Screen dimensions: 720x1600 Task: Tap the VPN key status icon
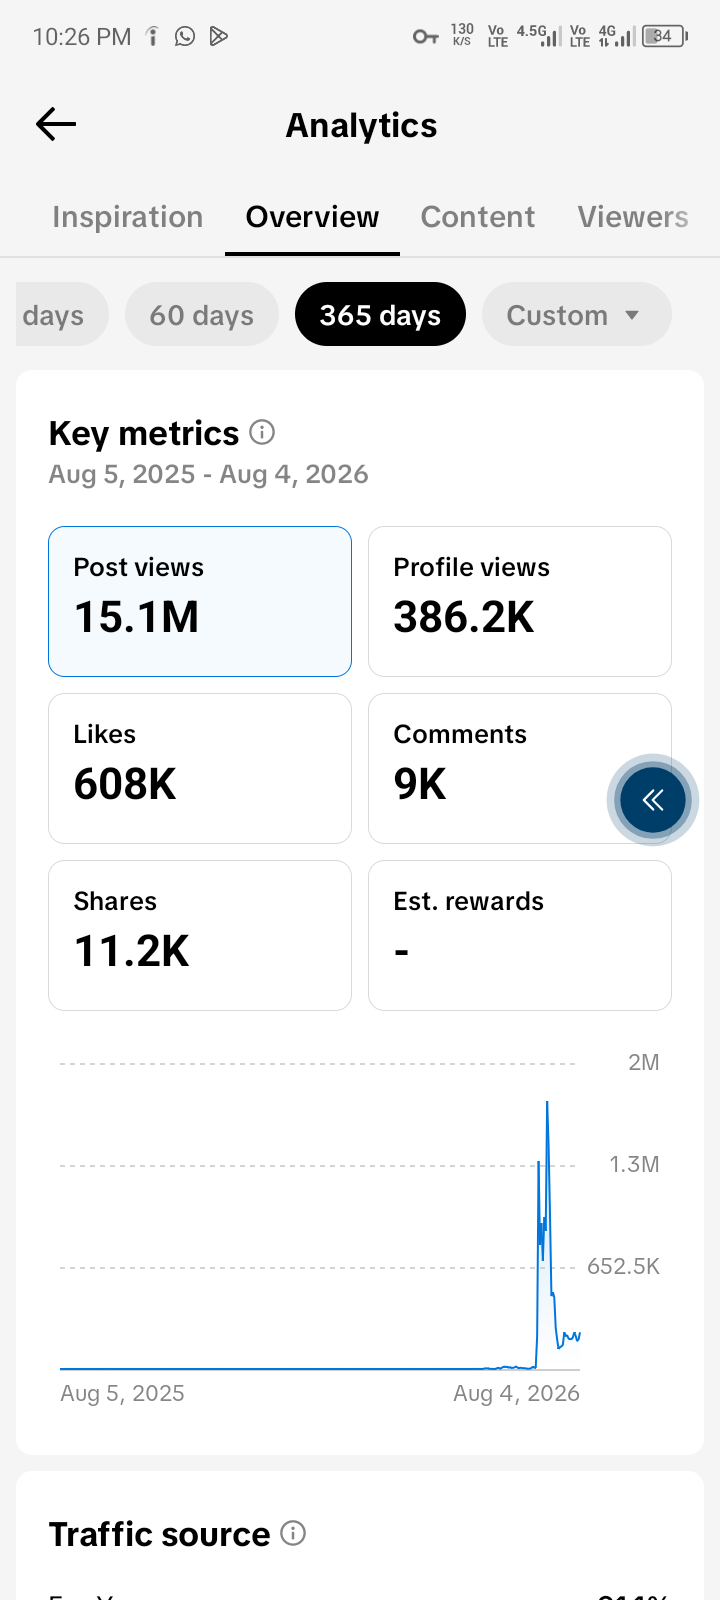pos(425,37)
